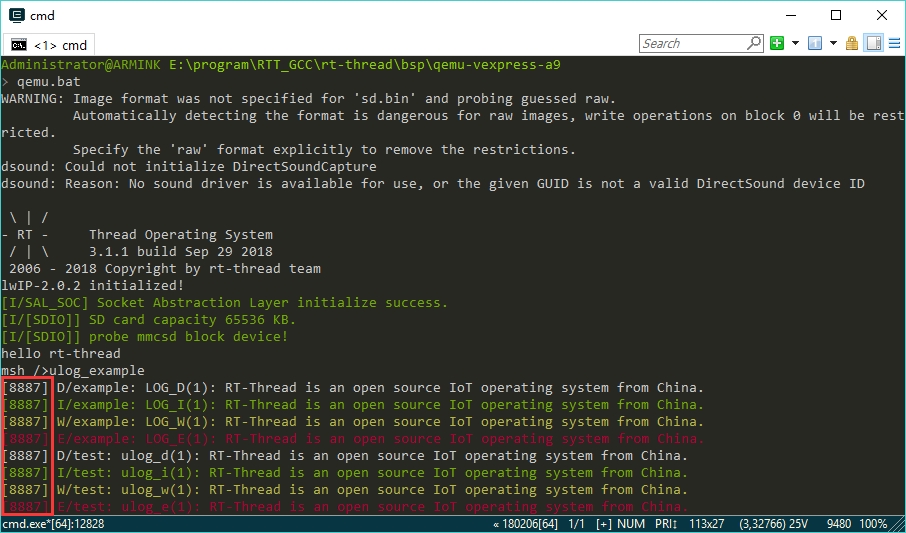The height and width of the screenshot is (533, 906).
Task: Click the cmd icon on the tab
Action: click(x=19, y=44)
